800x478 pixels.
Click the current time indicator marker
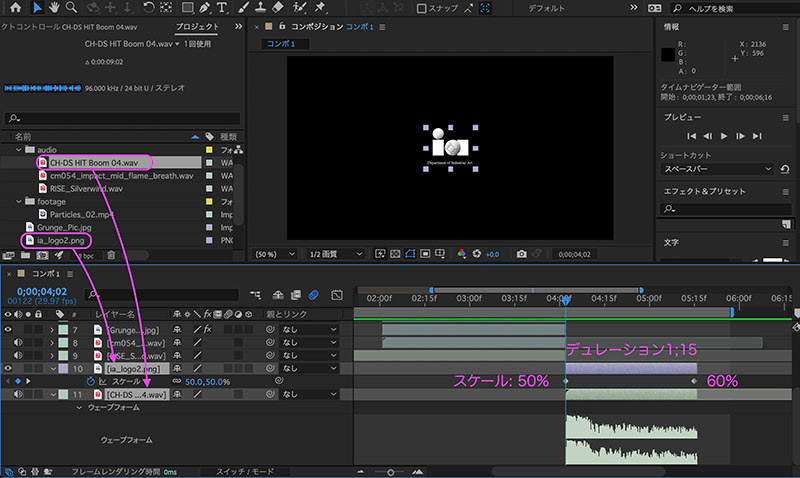click(565, 301)
